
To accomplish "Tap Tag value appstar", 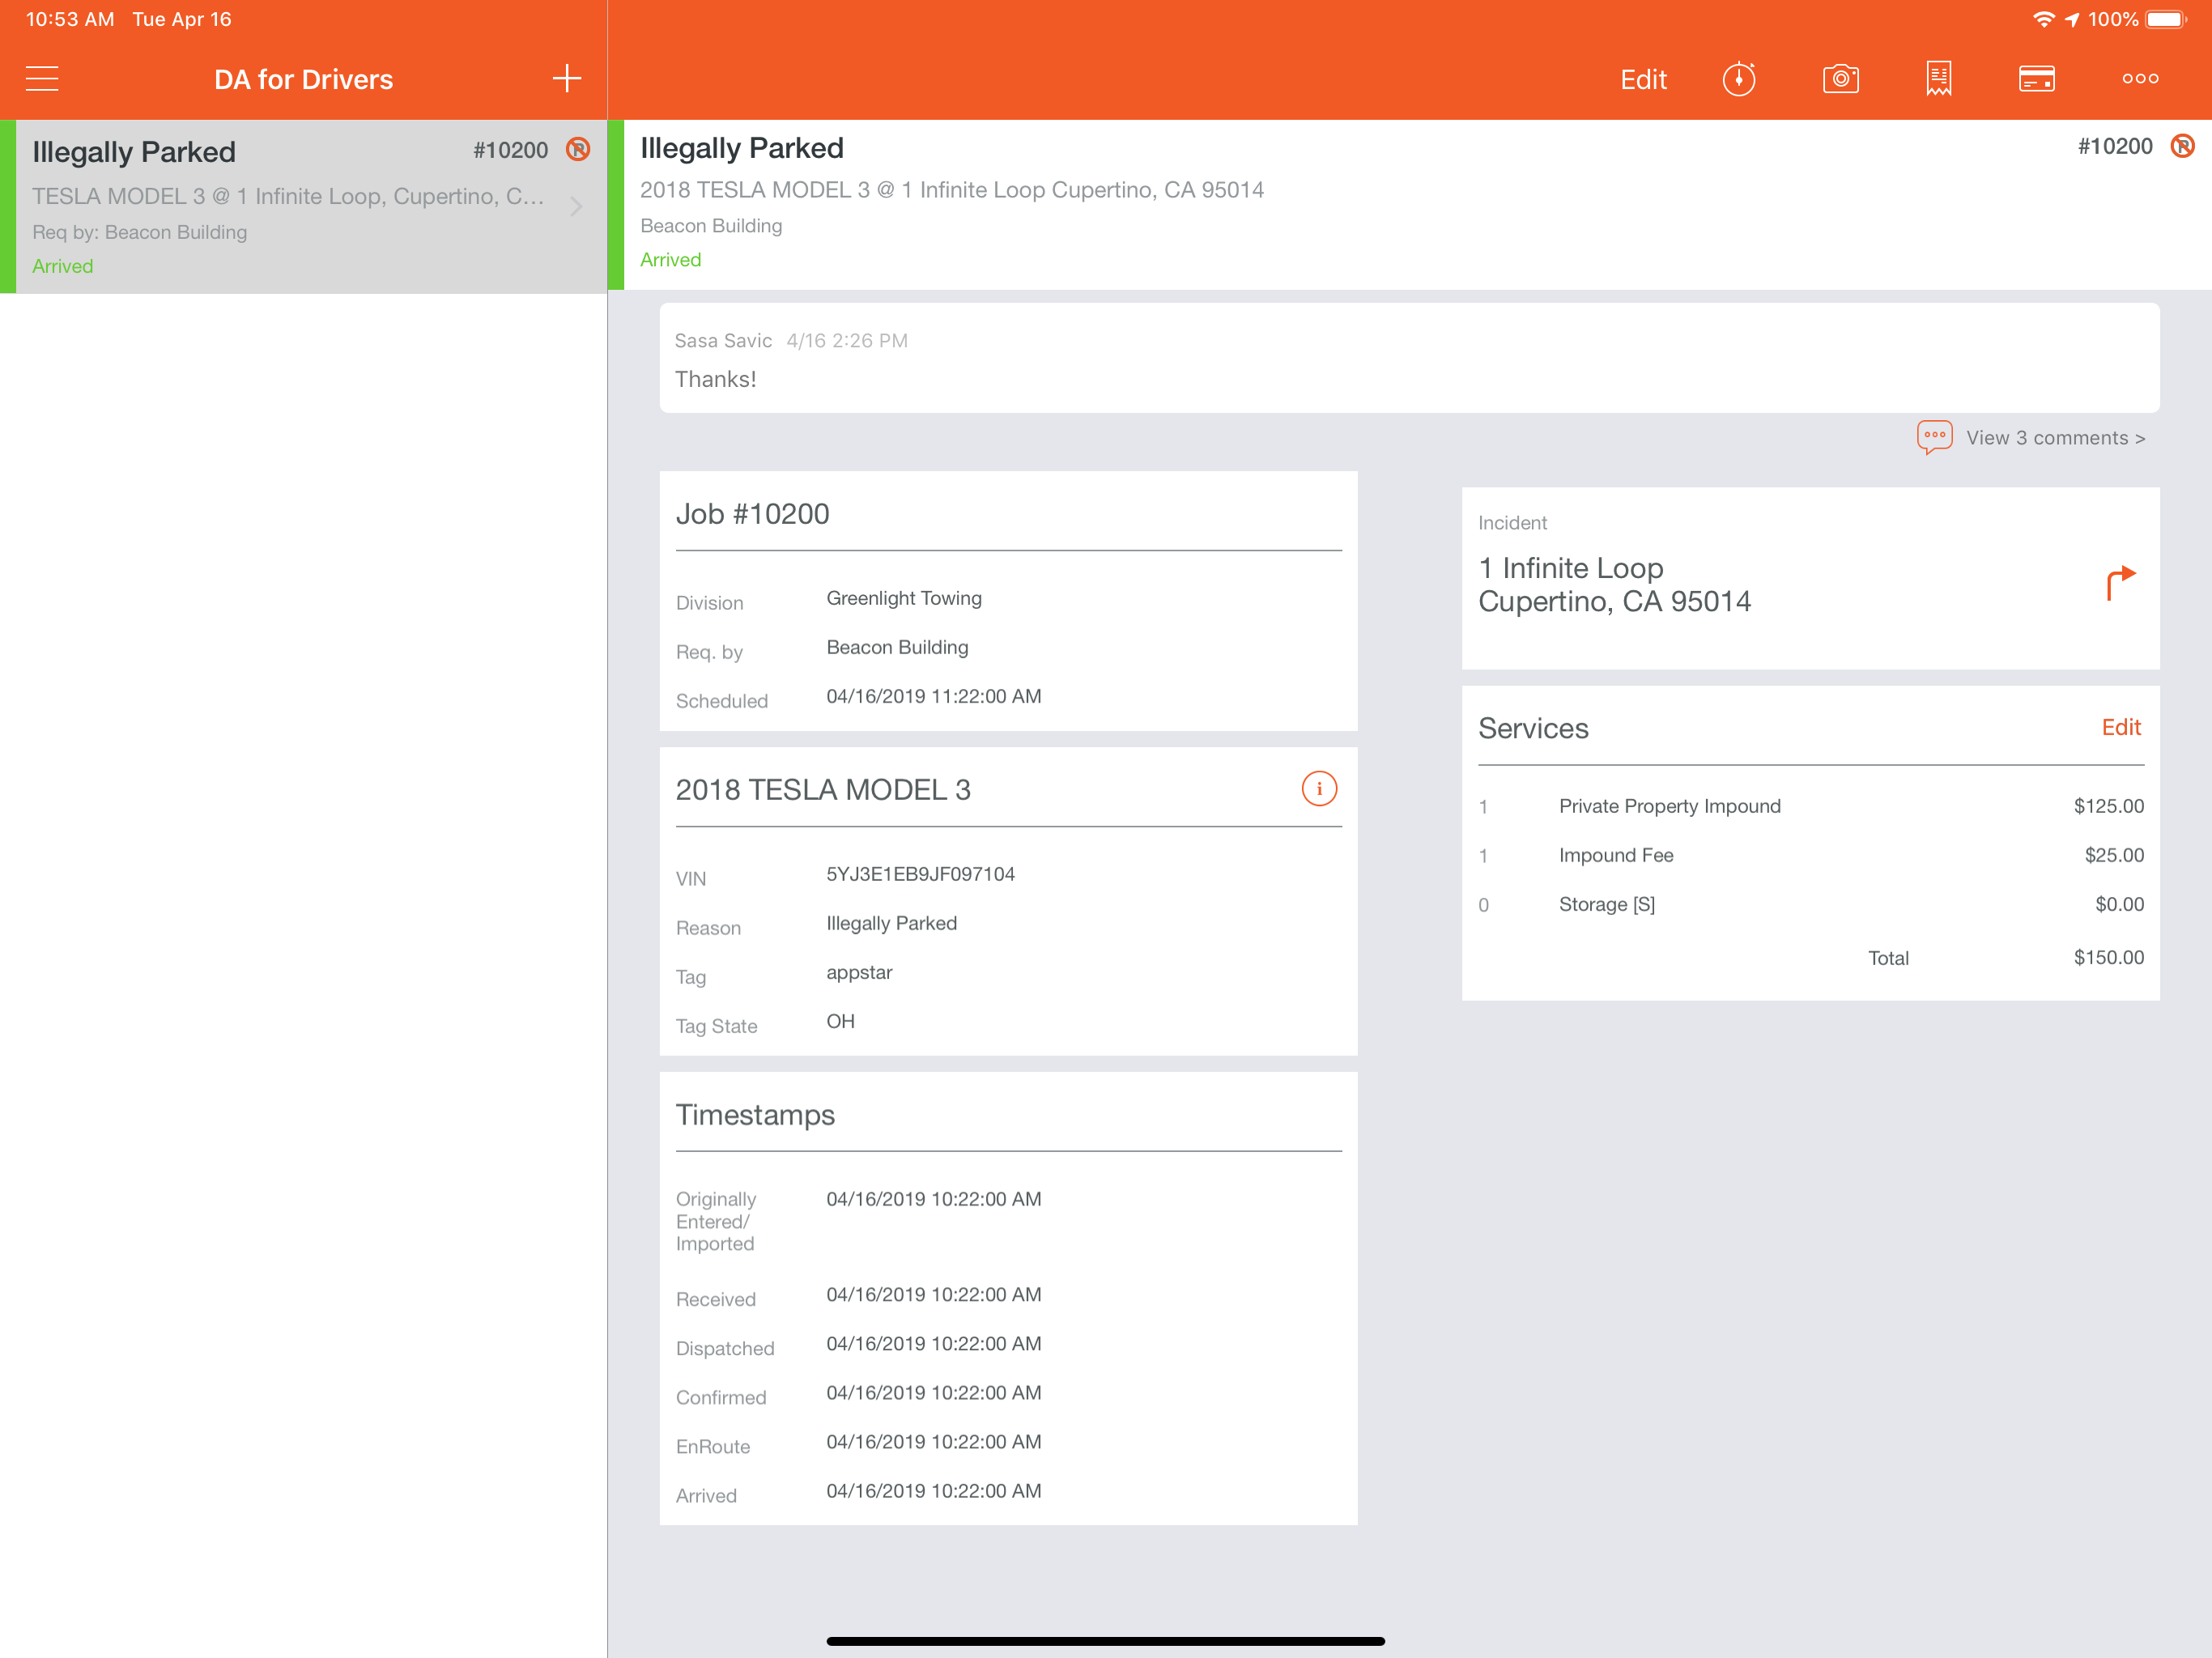I will tap(859, 972).
